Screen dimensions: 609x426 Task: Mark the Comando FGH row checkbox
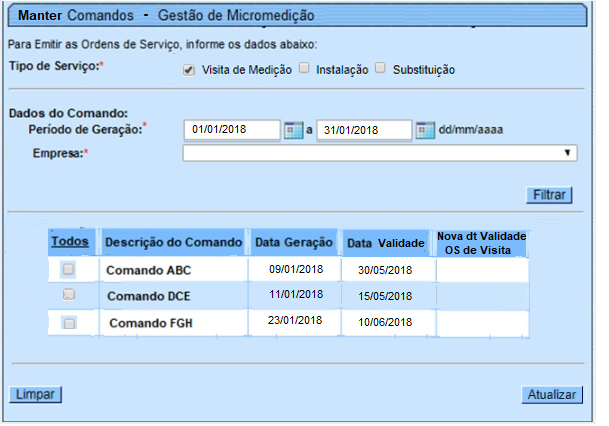[69, 323]
